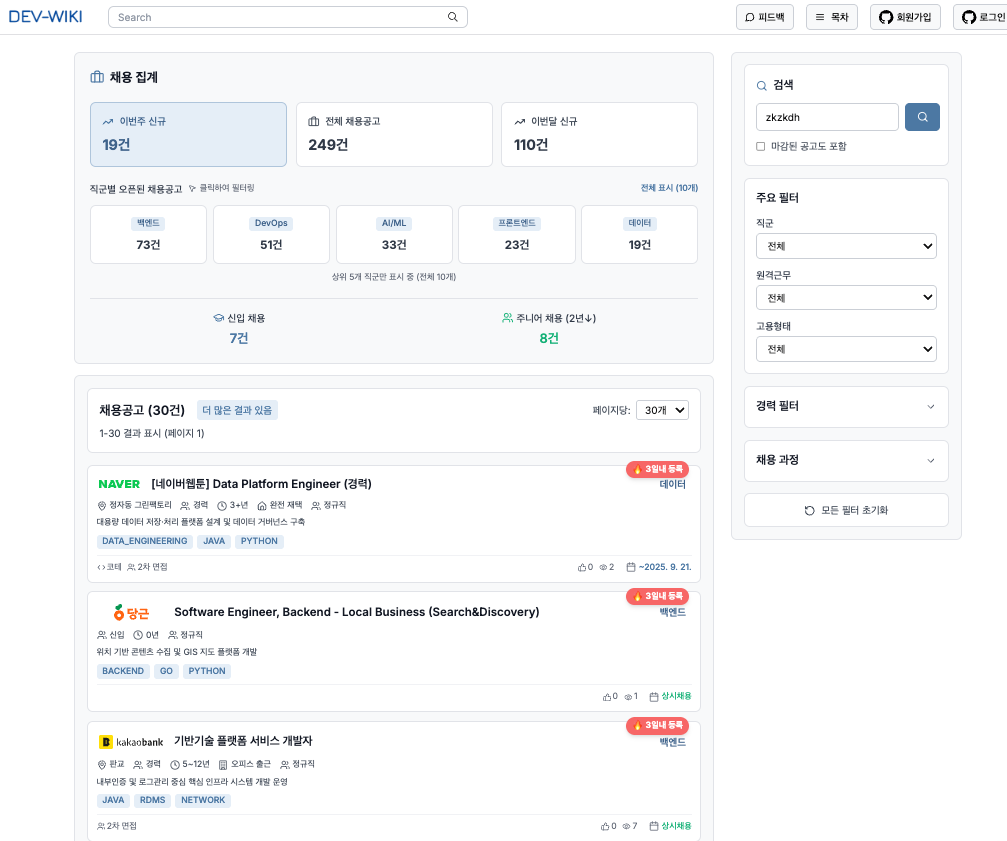Open the 원격근무 dropdown

tap(846, 297)
